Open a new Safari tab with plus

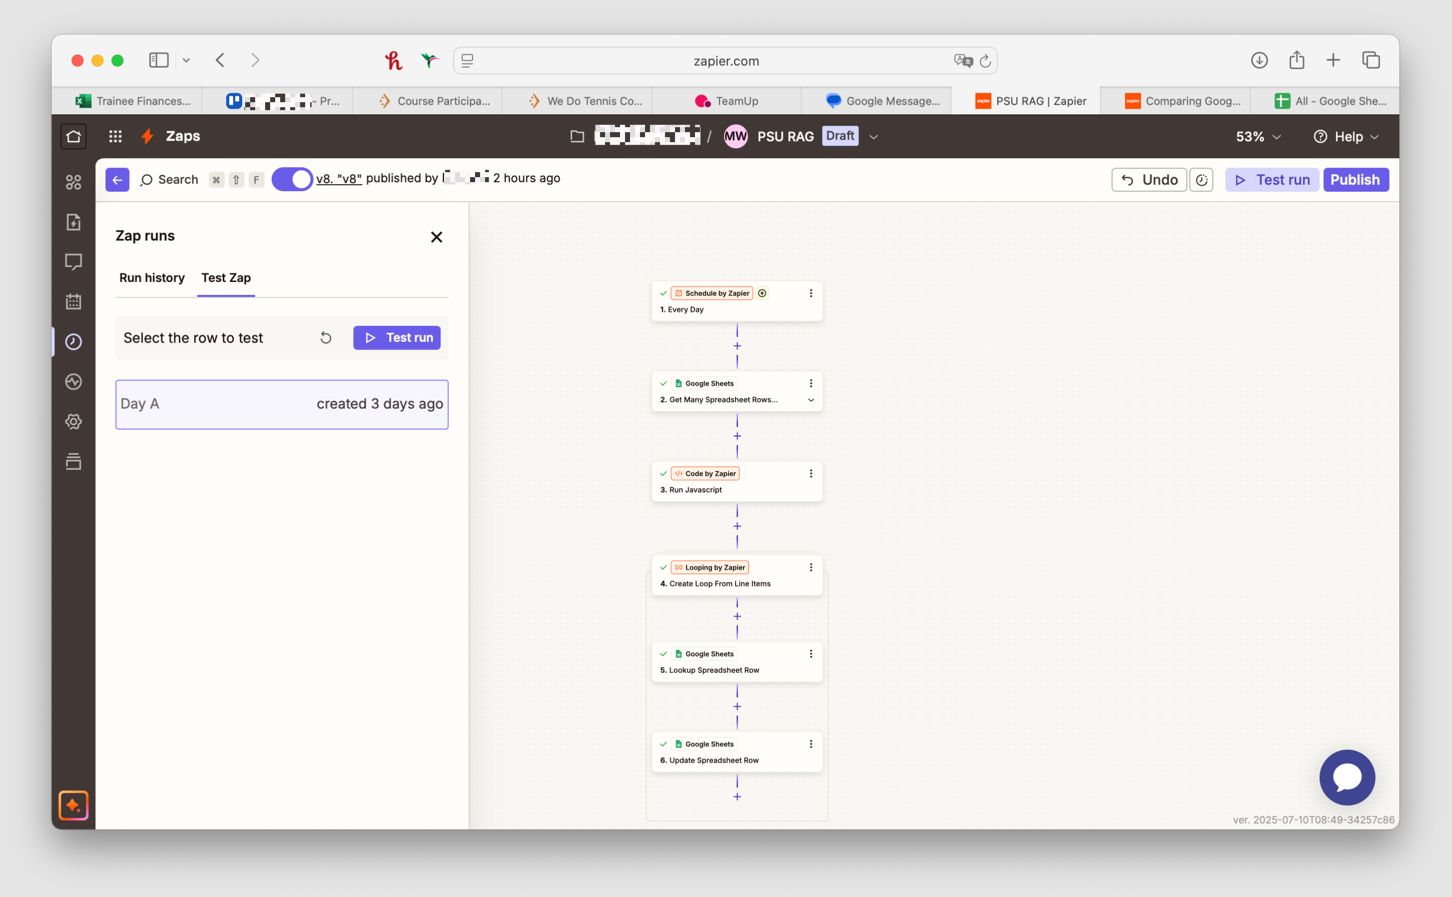point(1333,60)
